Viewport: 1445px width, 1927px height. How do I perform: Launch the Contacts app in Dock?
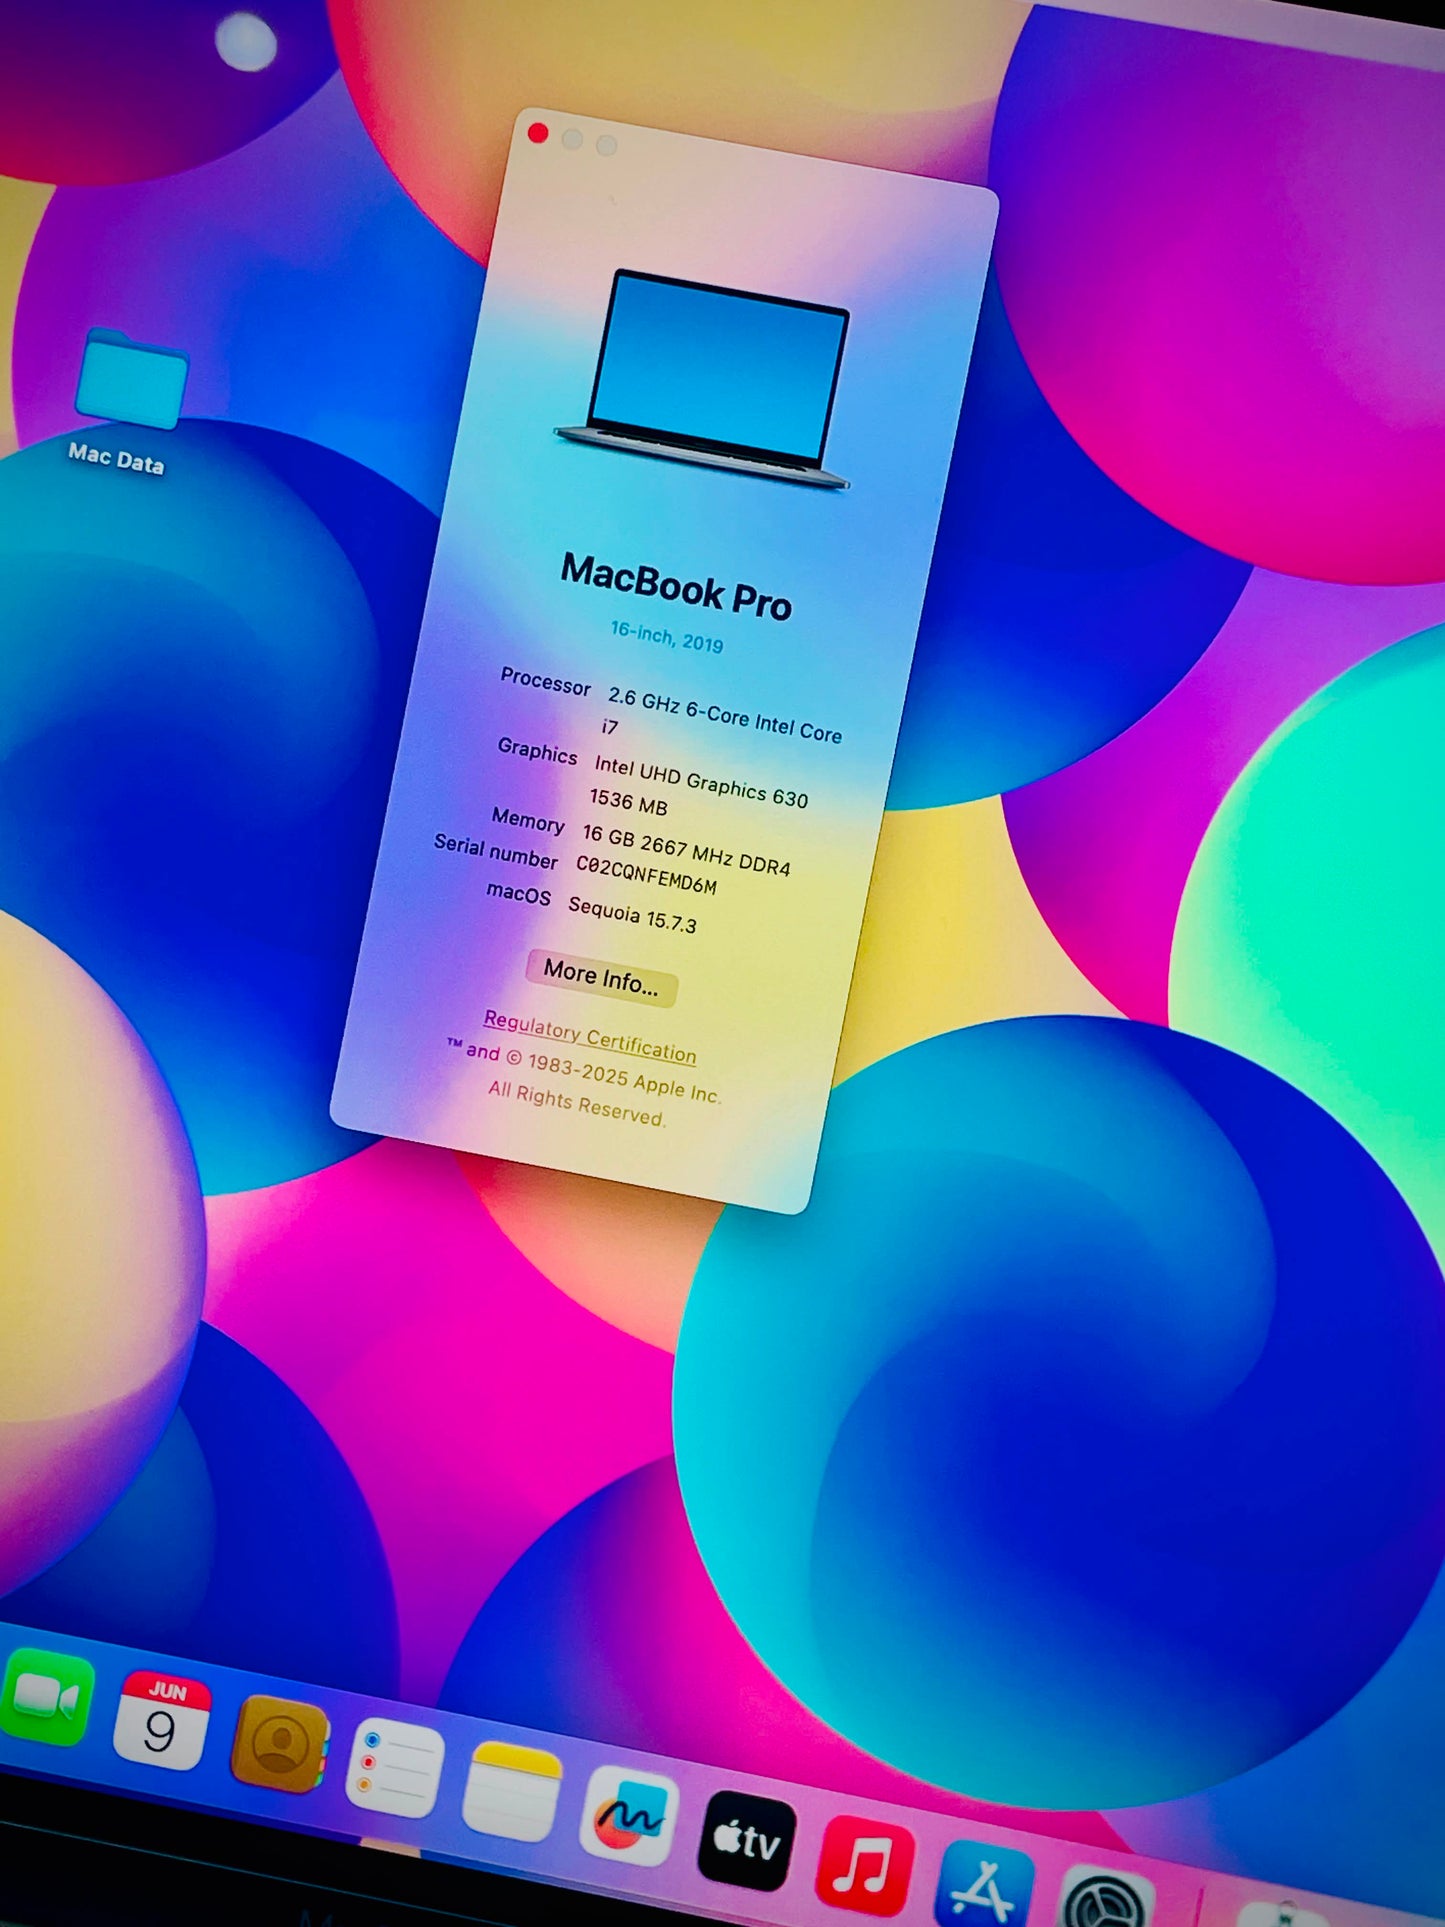tap(280, 1744)
